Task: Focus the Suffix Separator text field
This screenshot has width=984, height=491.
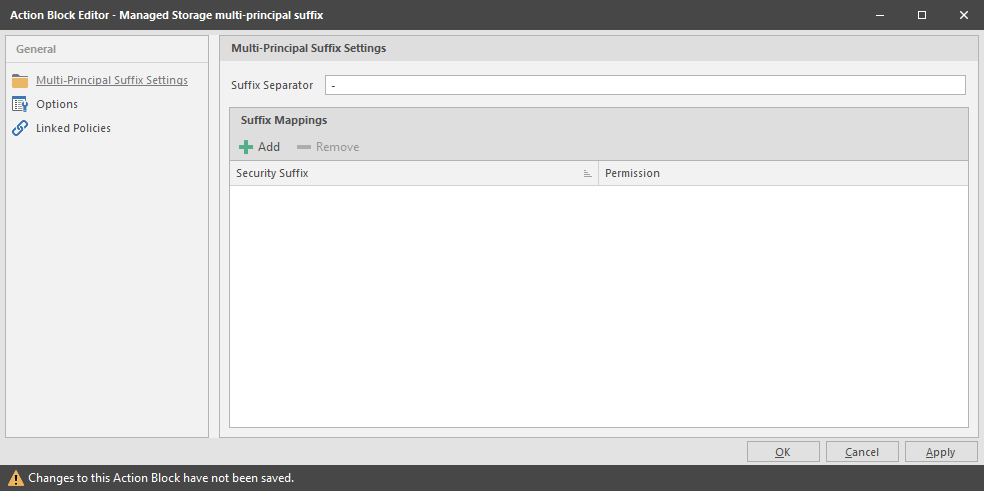Action: 645,85
